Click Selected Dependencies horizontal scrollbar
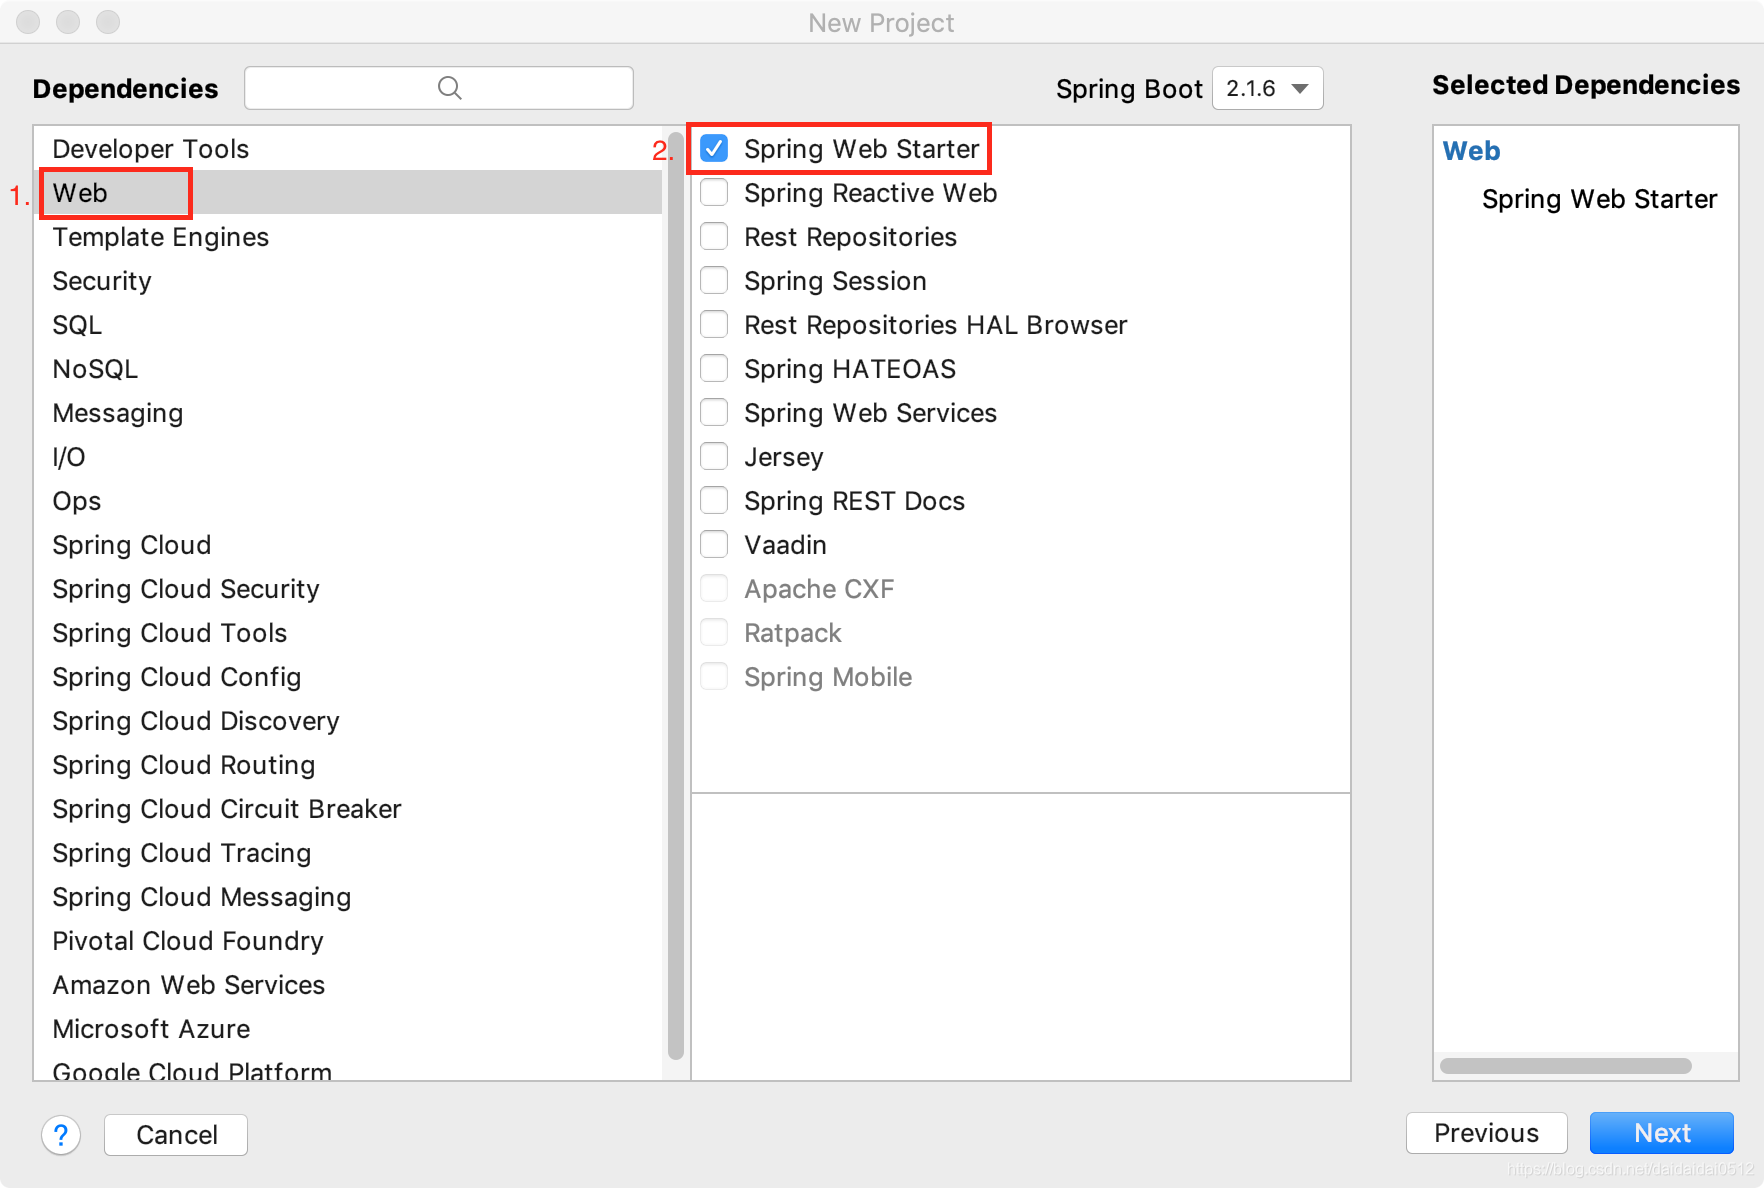This screenshot has width=1764, height=1188. pyautogui.click(x=1566, y=1066)
